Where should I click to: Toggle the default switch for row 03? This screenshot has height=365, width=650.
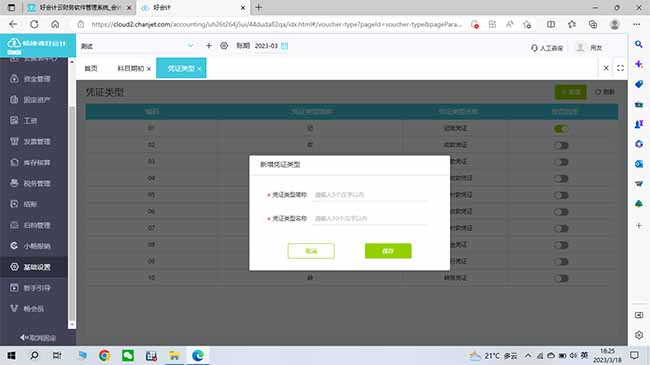[x=561, y=162]
